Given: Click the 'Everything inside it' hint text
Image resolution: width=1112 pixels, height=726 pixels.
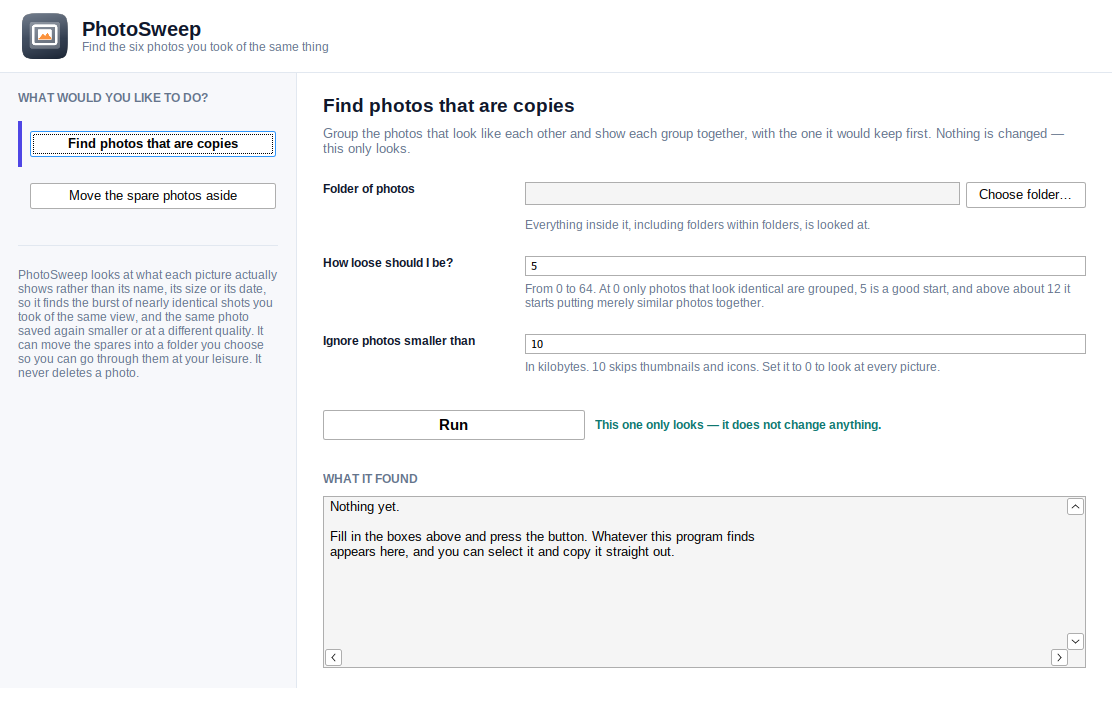Looking at the screenshot, I should (697, 225).
